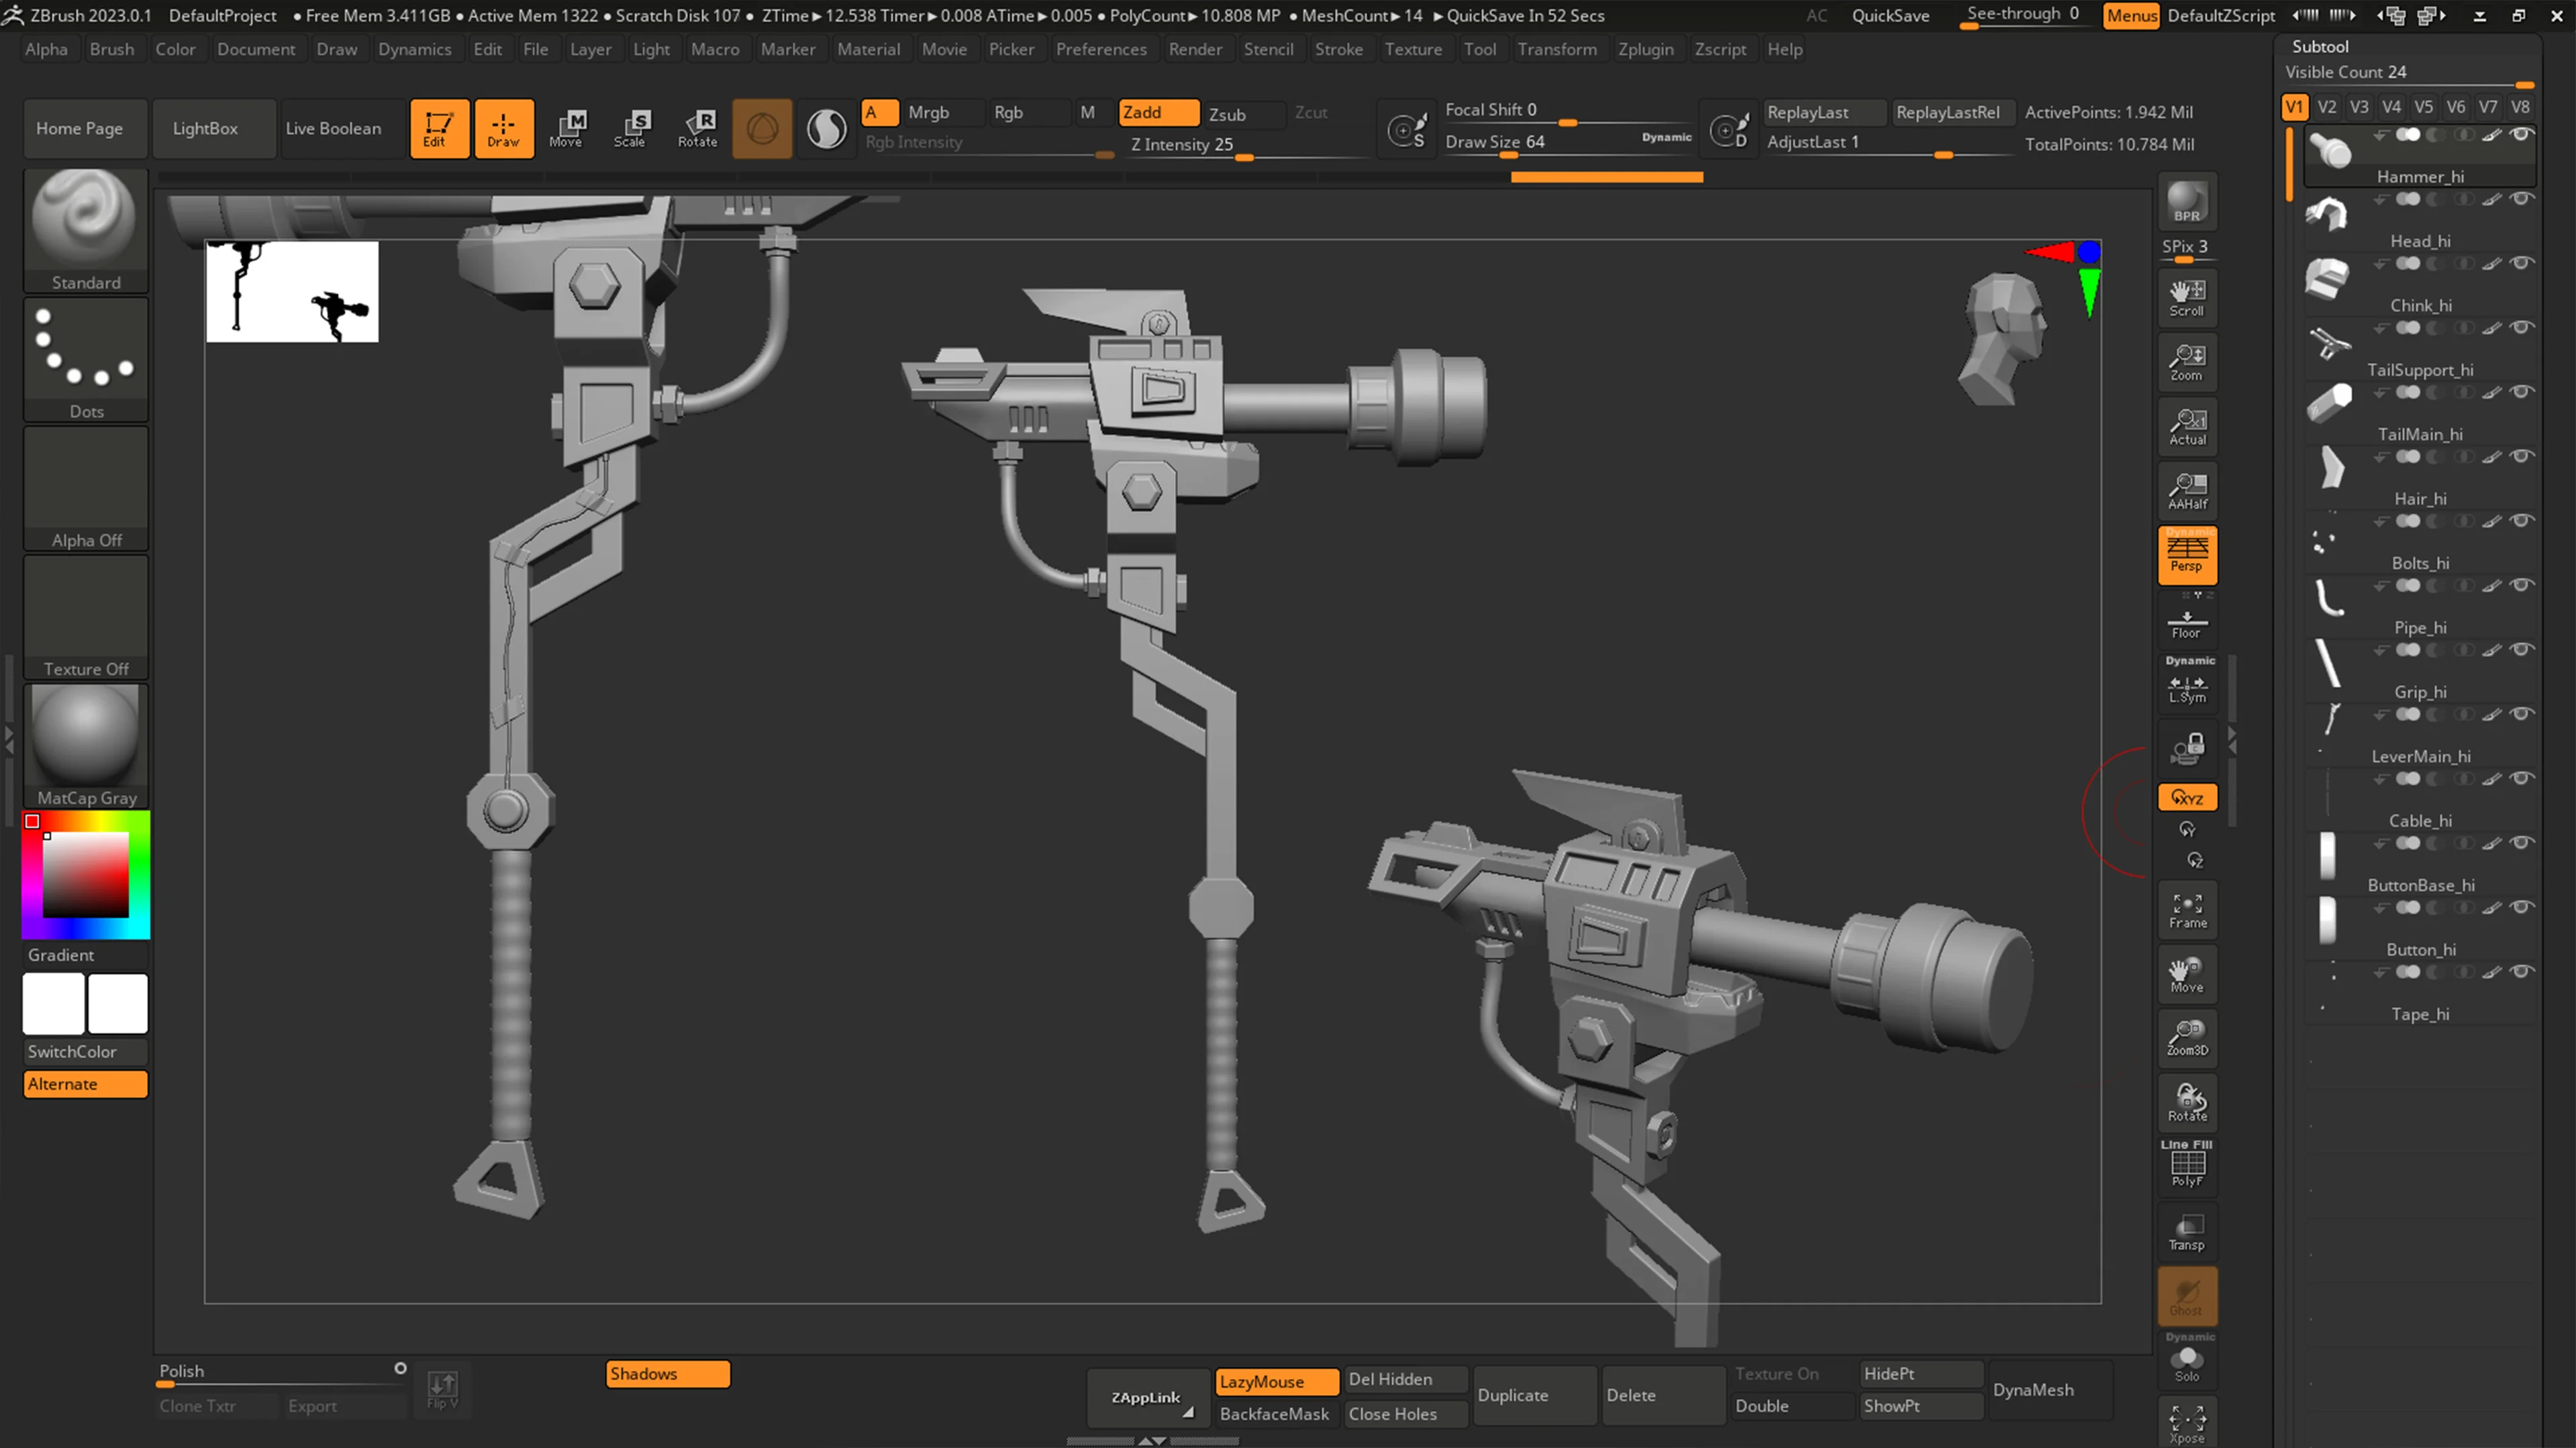
Task: Click the BPR render icon
Action: tap(2187, 202)
